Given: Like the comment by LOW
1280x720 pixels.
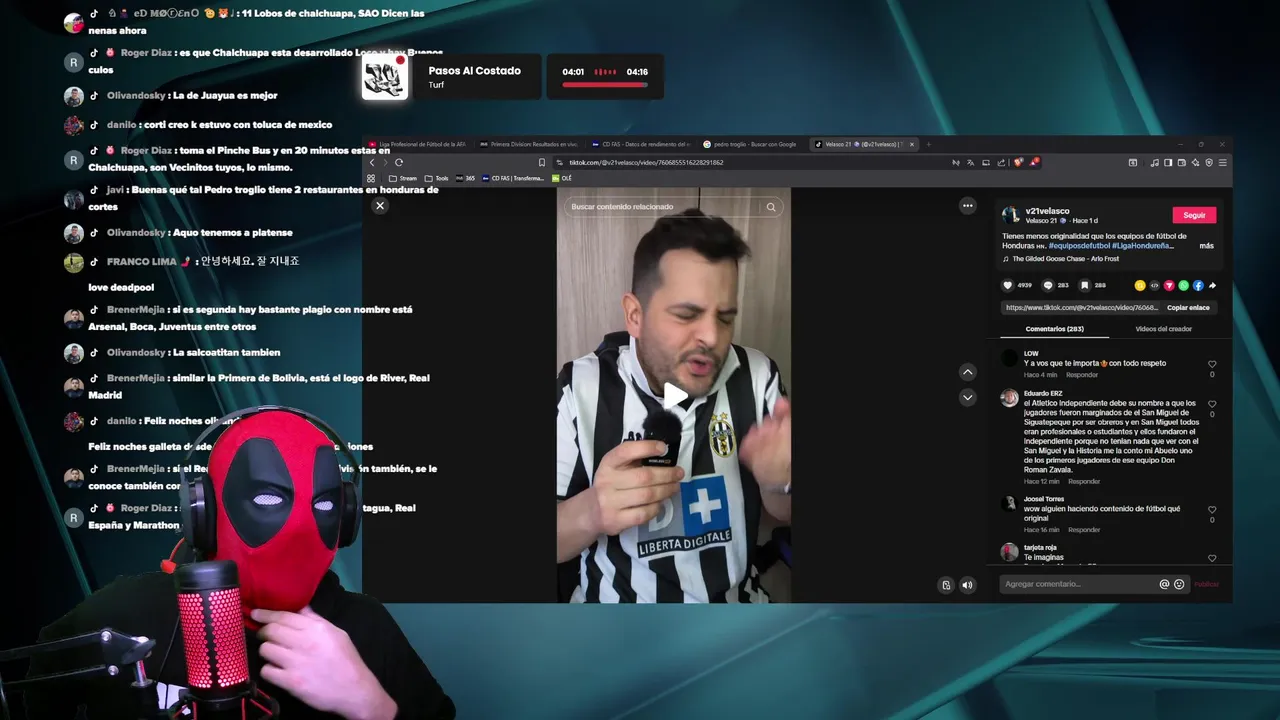Looking at the screenshot, I should pos(1212,365).
